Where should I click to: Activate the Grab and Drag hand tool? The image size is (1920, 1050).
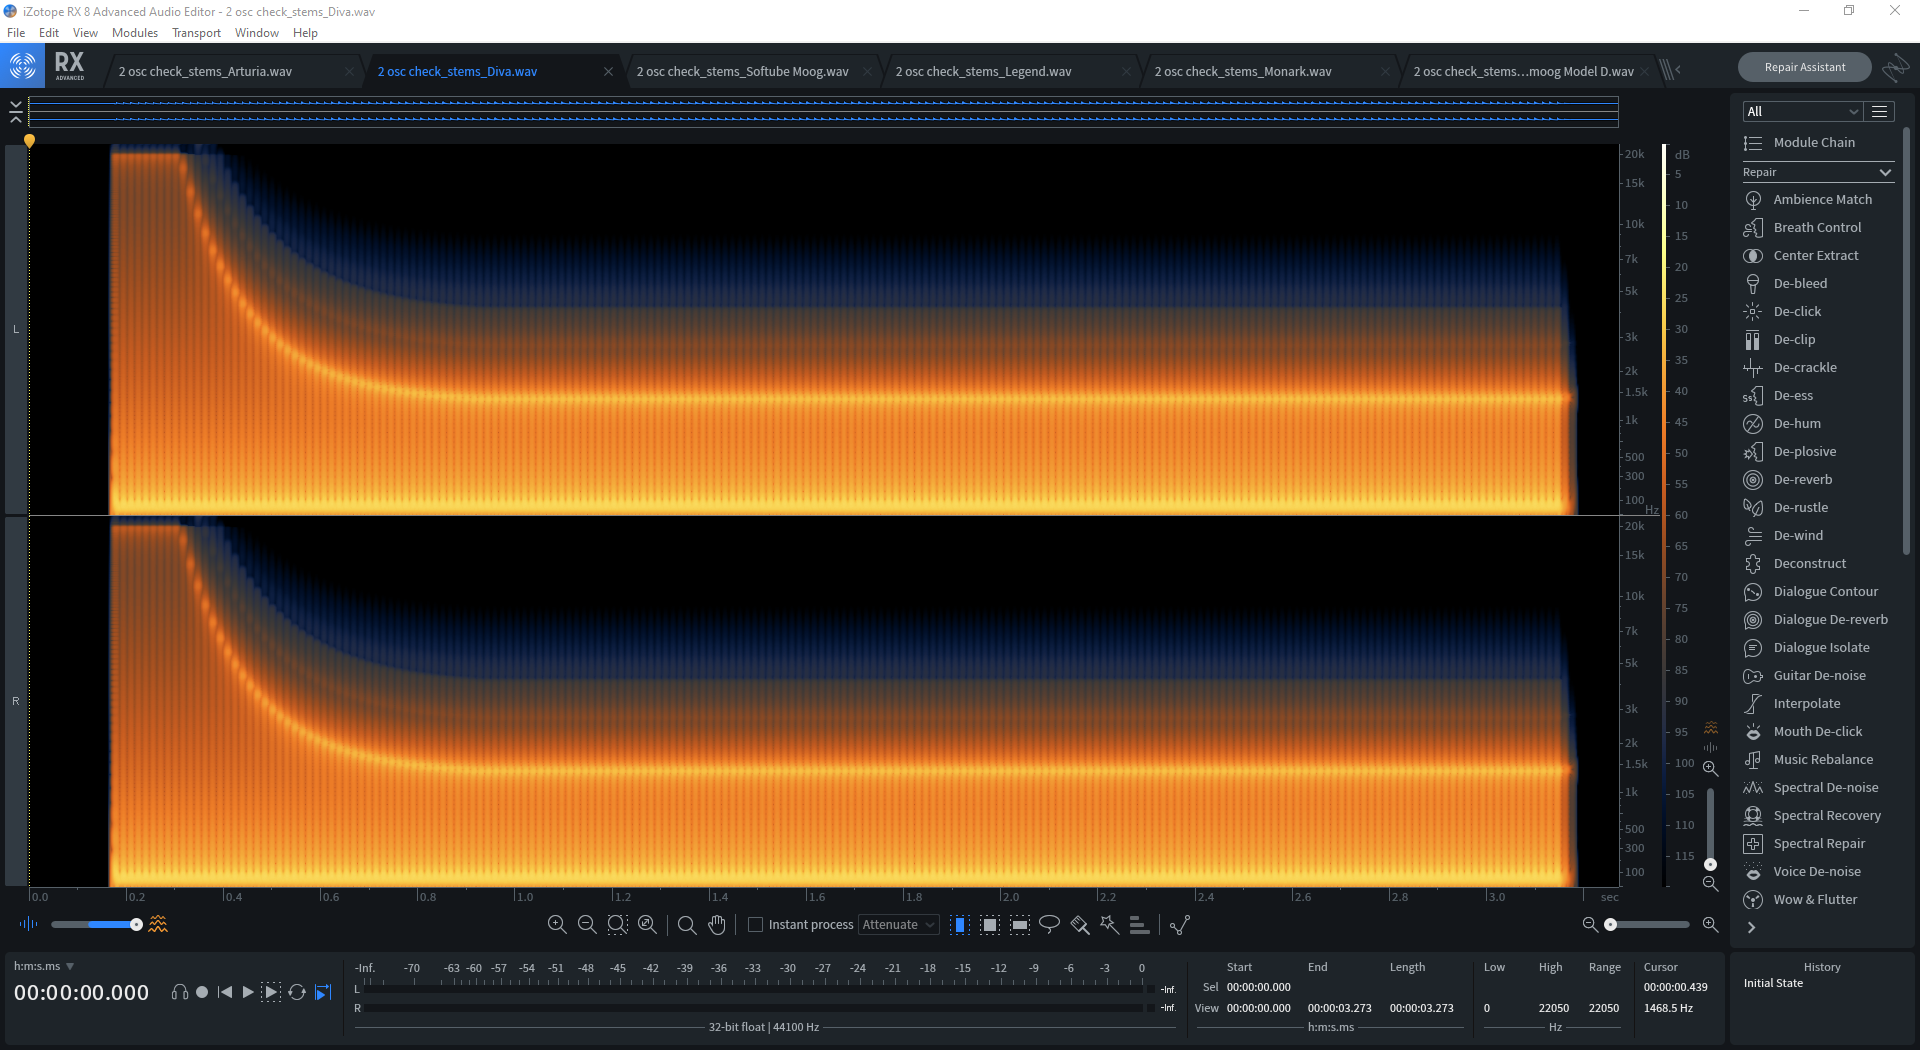pyautogui.click(x=717, y=924)
